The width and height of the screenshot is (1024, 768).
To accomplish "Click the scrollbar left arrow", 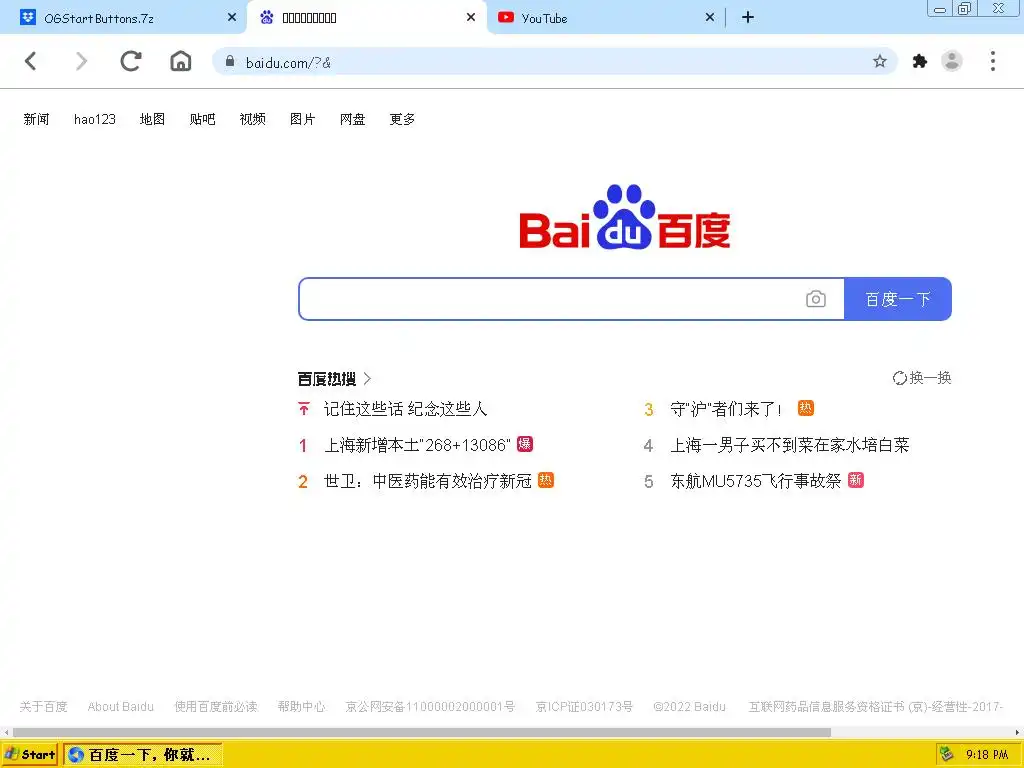I will click(6, 733).
